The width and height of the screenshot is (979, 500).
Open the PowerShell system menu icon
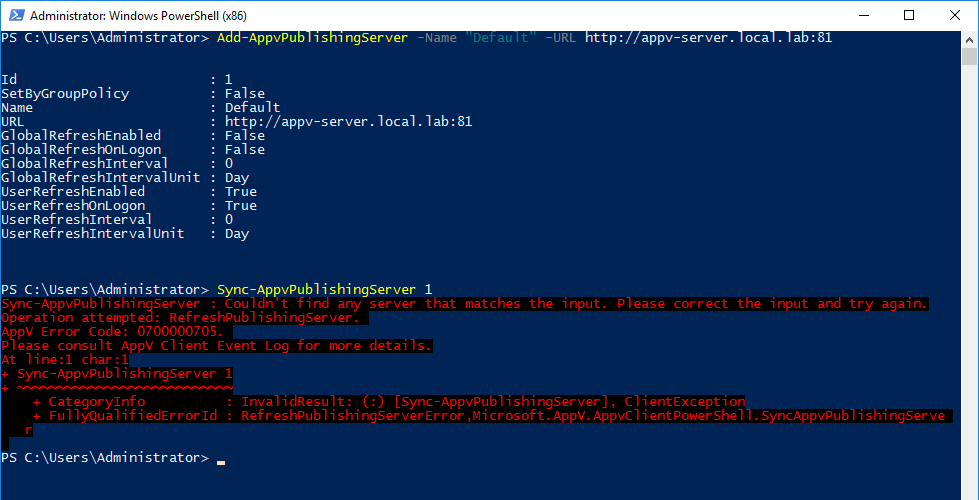16,15
